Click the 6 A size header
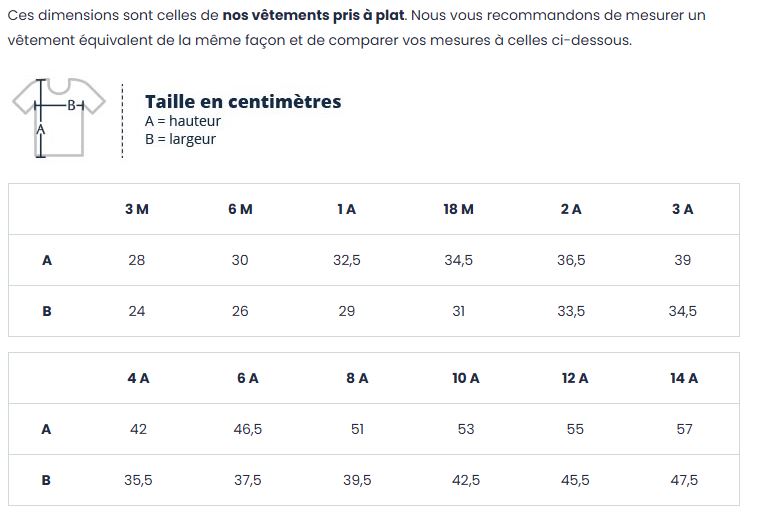The width and height of the screenshot is (767, 530). tap(248, 378)
